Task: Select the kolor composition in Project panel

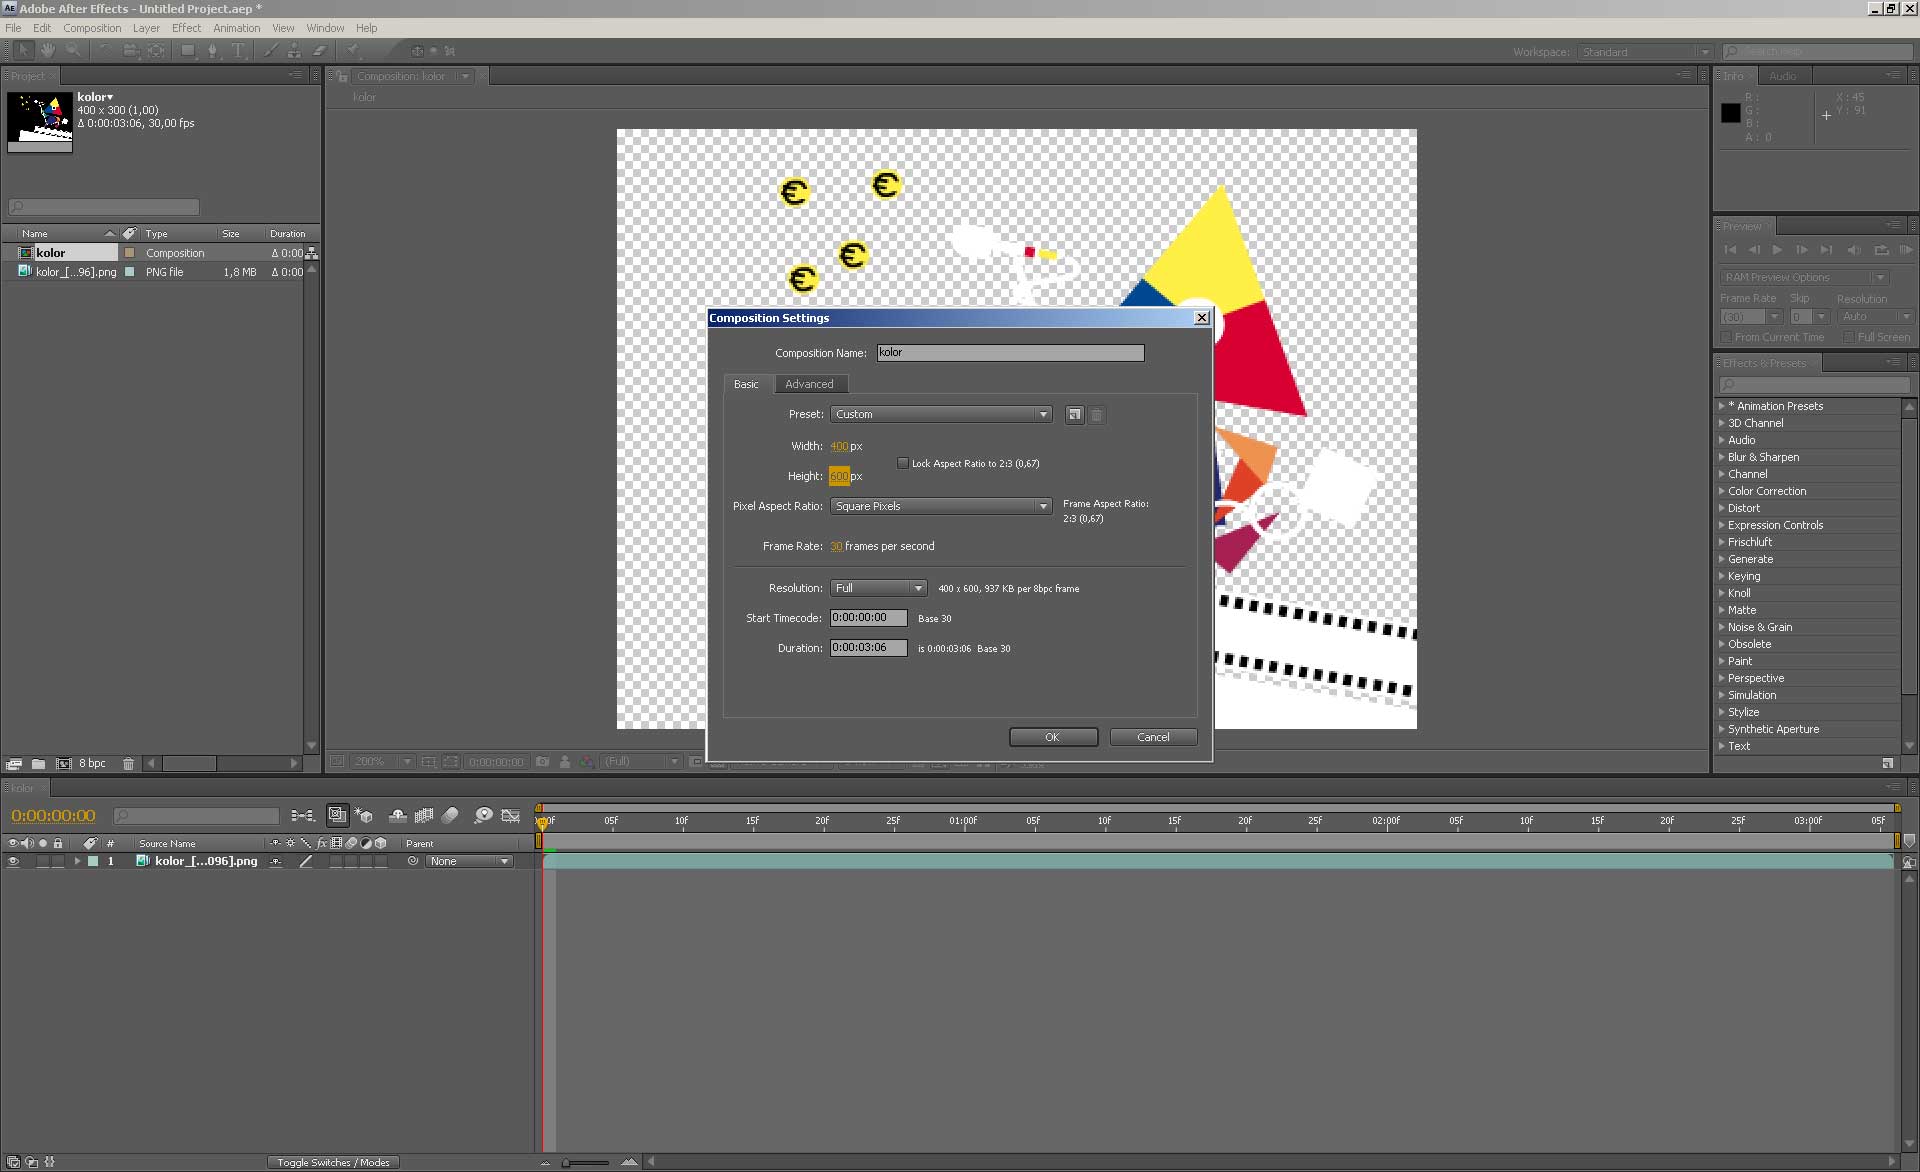Action: pyautogui.click(x=51, y=252)
